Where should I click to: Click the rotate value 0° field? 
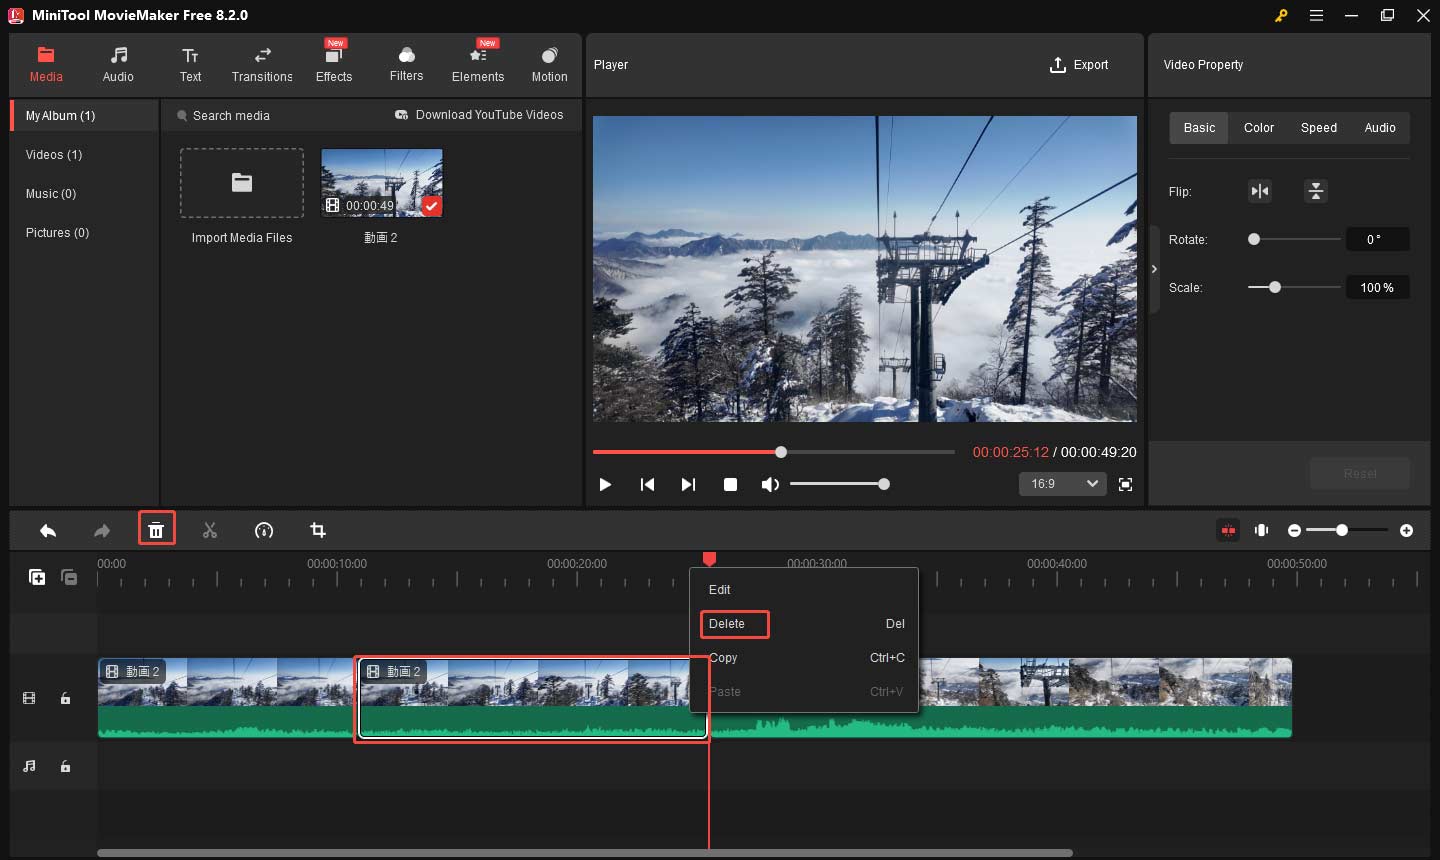pyautogui.click(x=1377, y=239)
